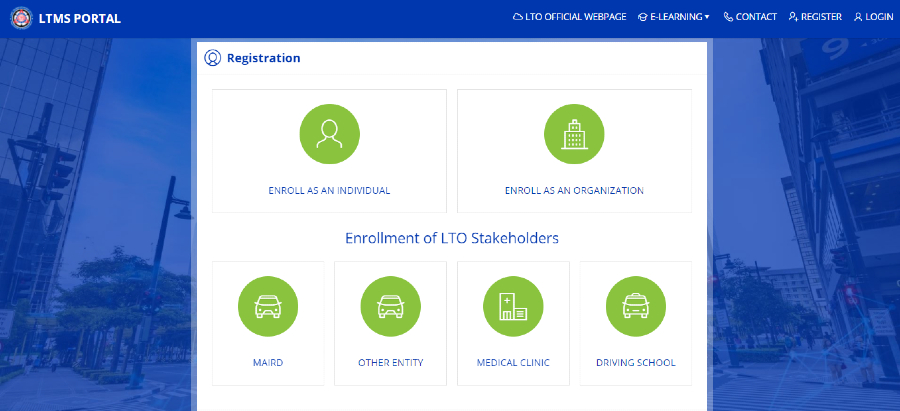Click the Enrollment of LTO Stakeholders heading
Viewport: 900px width, 411px height.
click(x=452, y=238)
